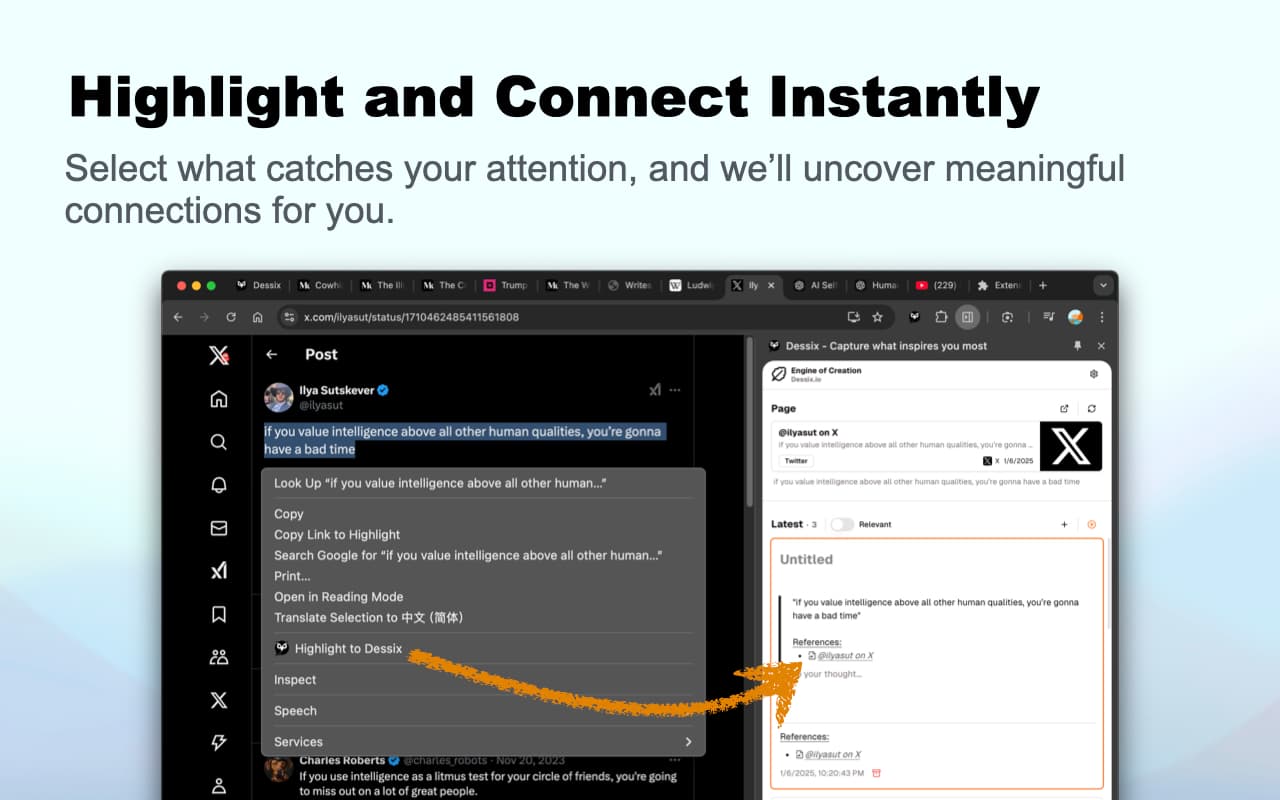Open the Chrome three-dot menu
The height and width of the screenshot is (800, 1280).
click(x=1101, y=317)
